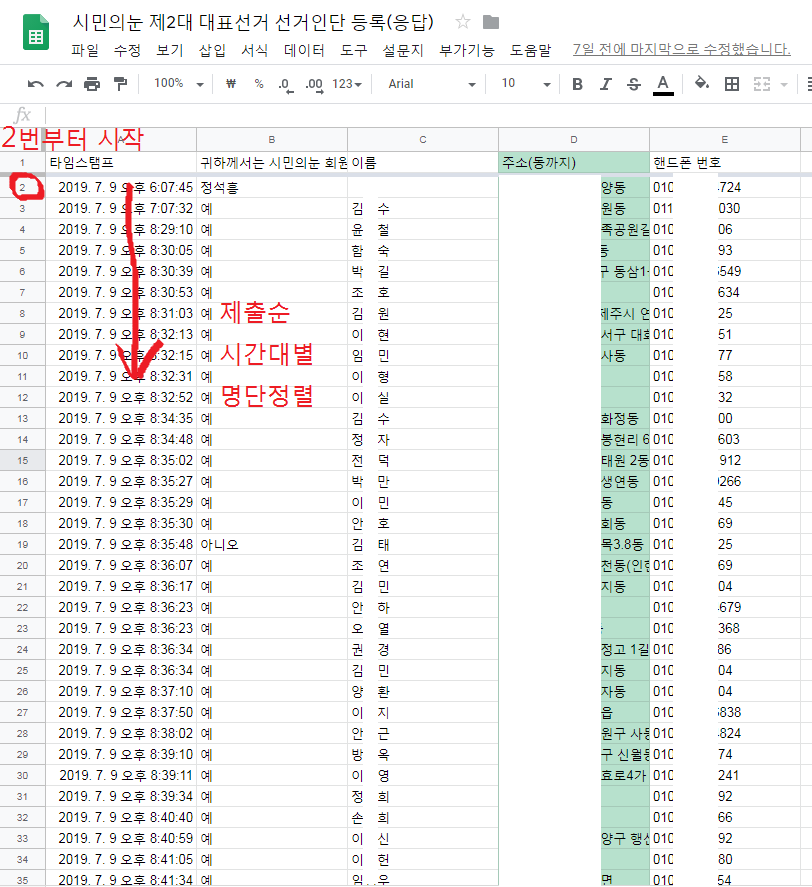This screenshot has height=887, width=812.
Task: Toggle bold formatting
Action: click(577, 84)
